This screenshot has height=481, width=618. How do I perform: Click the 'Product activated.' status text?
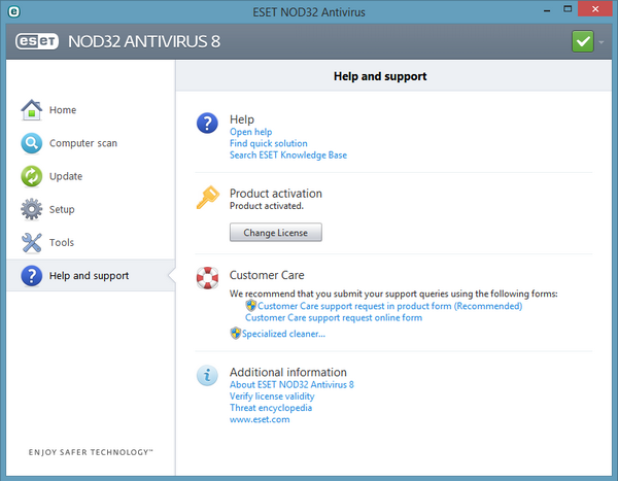tap(266, 206)
